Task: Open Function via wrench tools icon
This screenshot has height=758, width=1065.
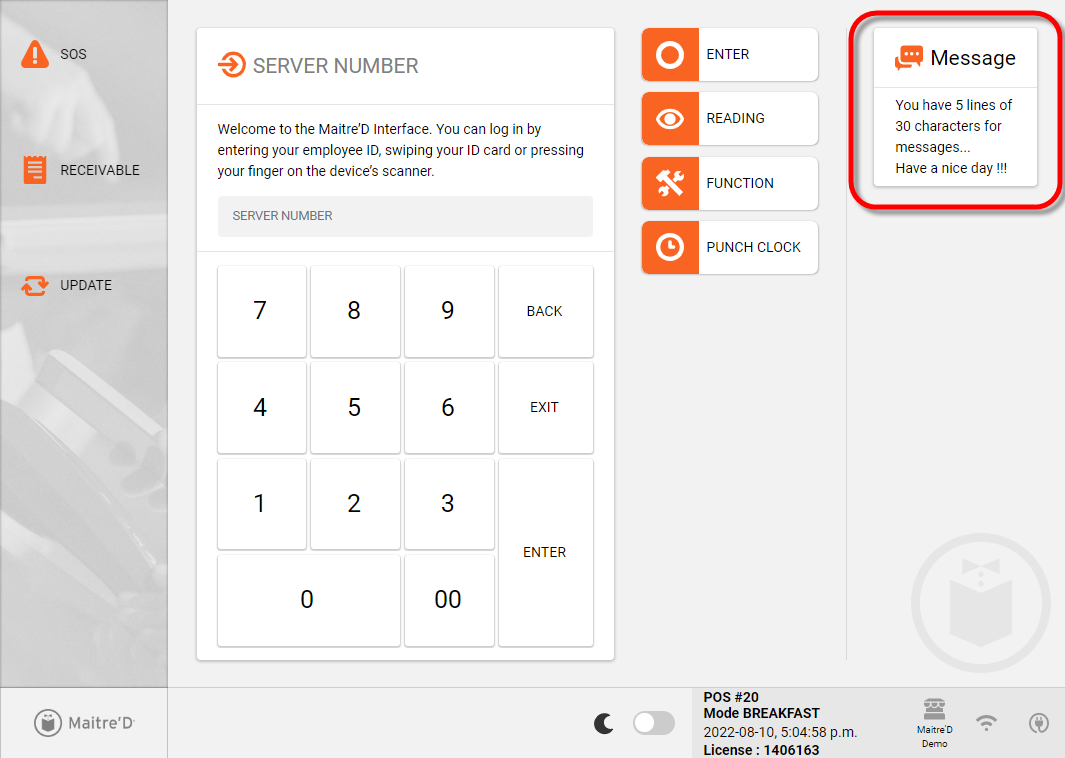Action: coord(670,183)
